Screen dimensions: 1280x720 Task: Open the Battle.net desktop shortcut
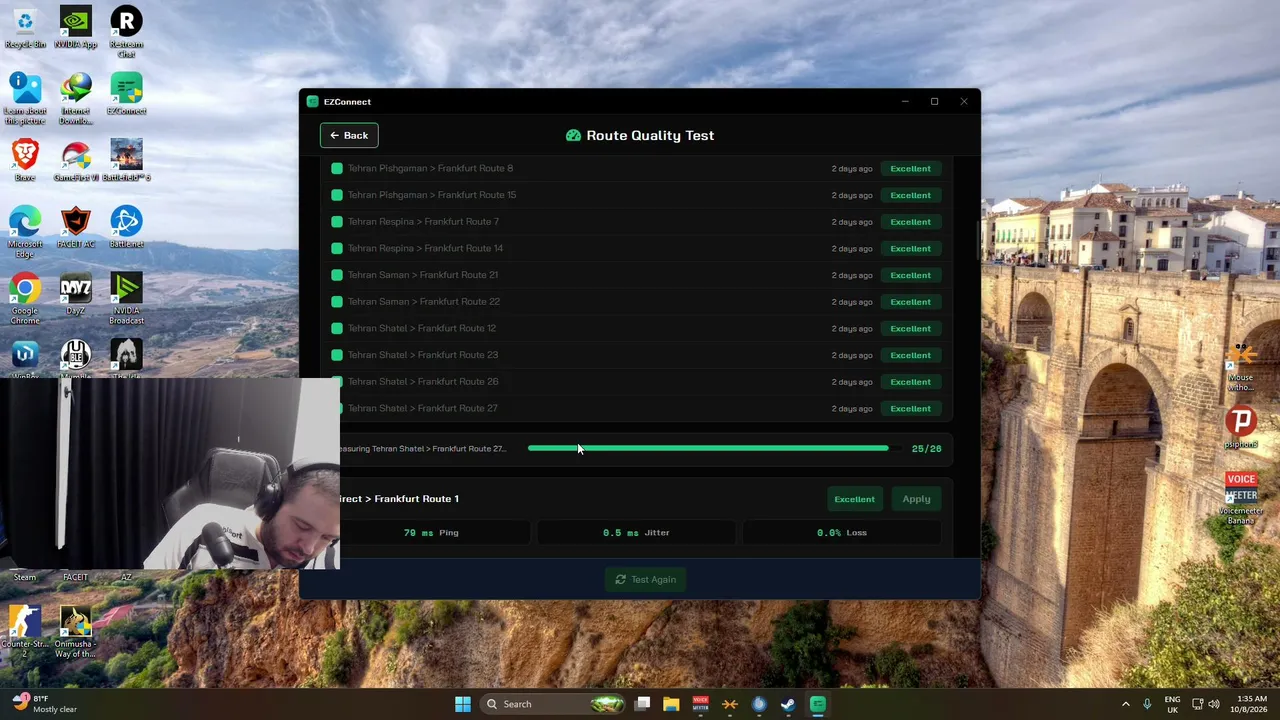tap(126, 227)
